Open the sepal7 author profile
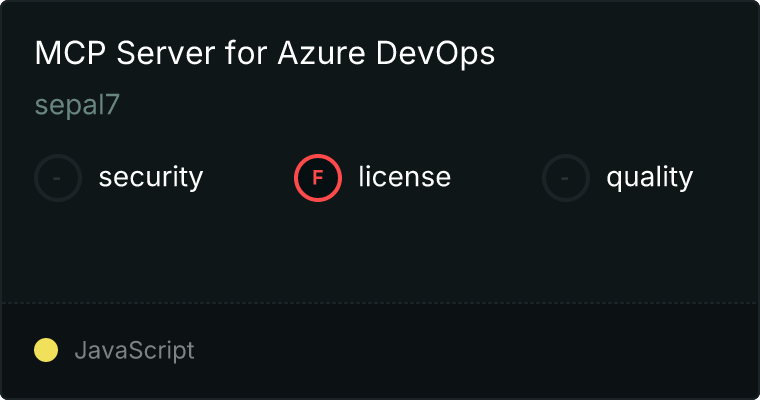Viewport: 760px width, 400px height. point(77,106)
